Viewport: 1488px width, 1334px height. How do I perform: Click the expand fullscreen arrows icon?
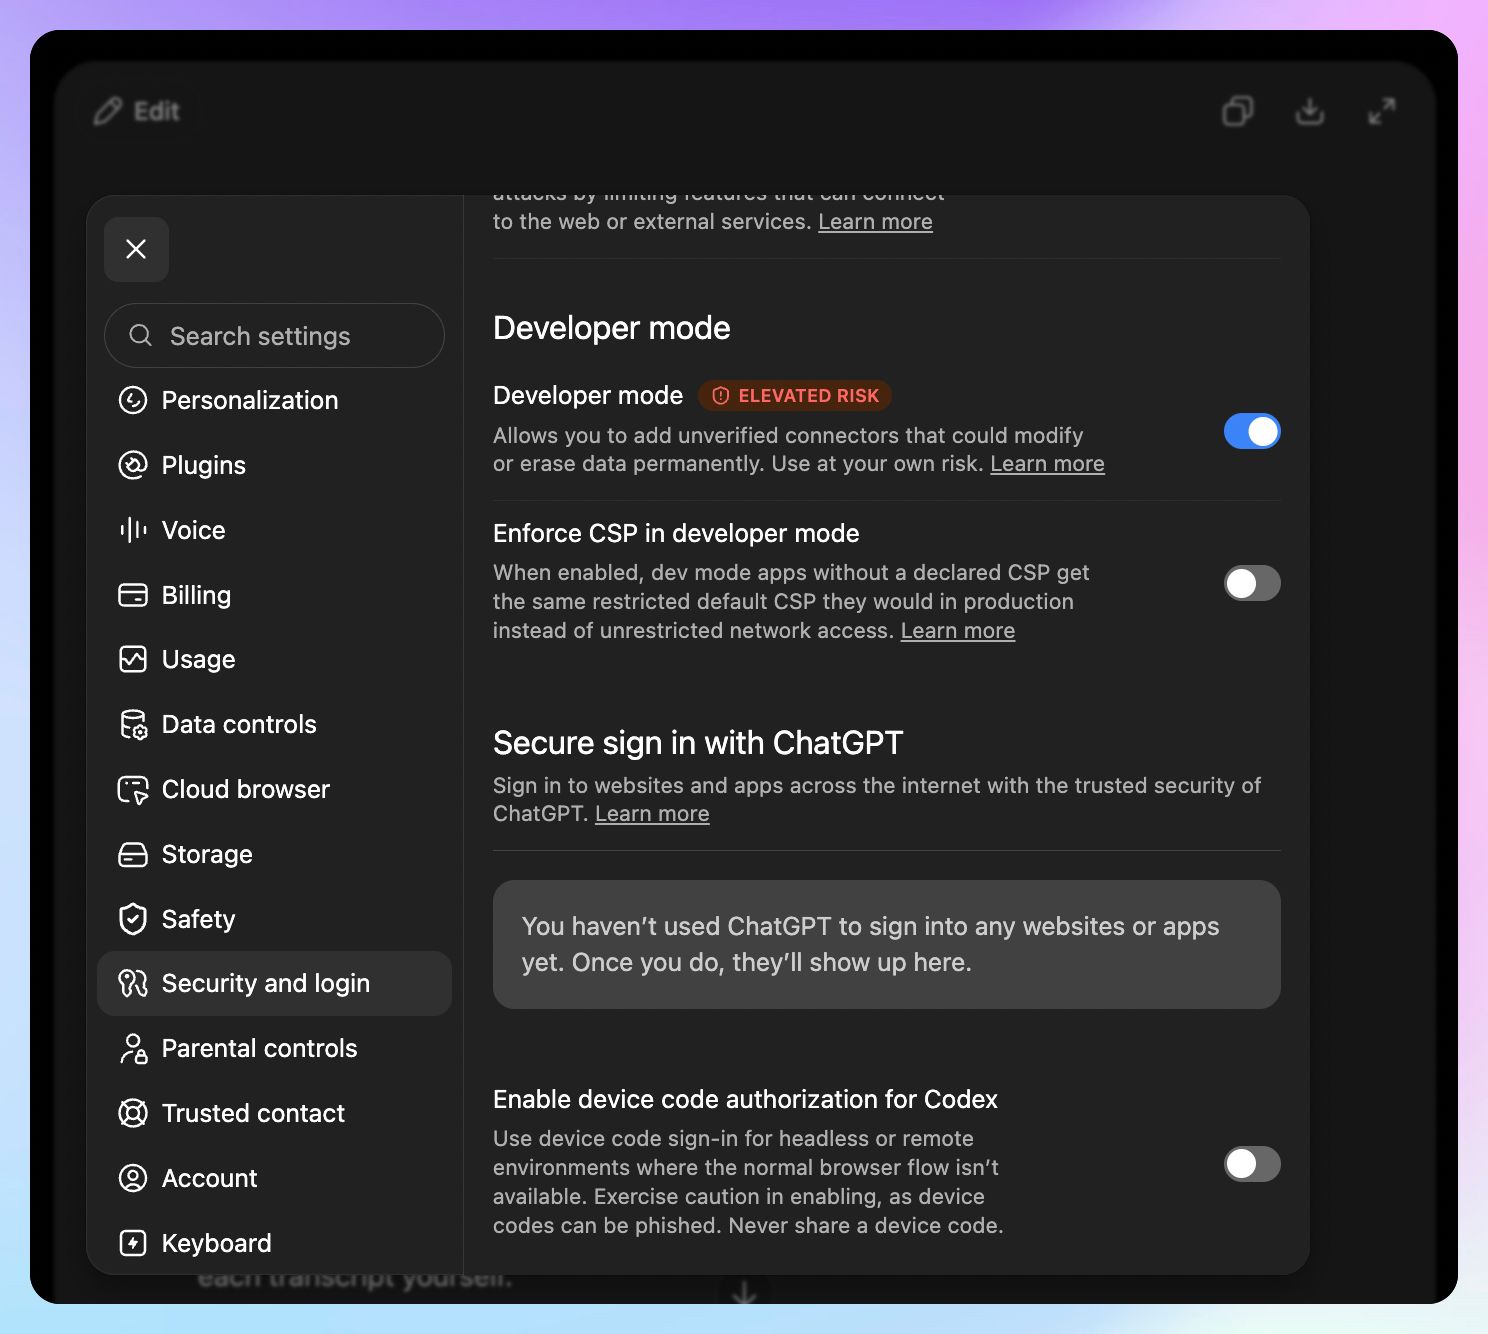1382,111
